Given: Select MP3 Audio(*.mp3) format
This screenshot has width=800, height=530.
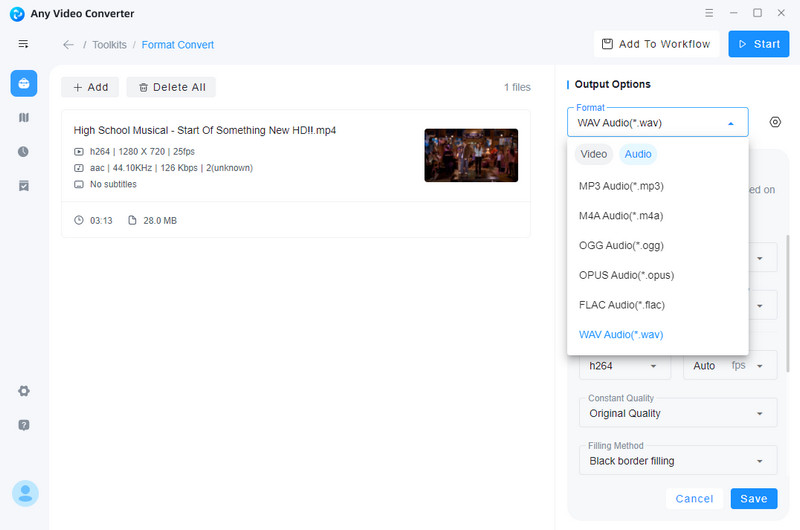Looking at the screenshot, I should click(x=657, y=186).
